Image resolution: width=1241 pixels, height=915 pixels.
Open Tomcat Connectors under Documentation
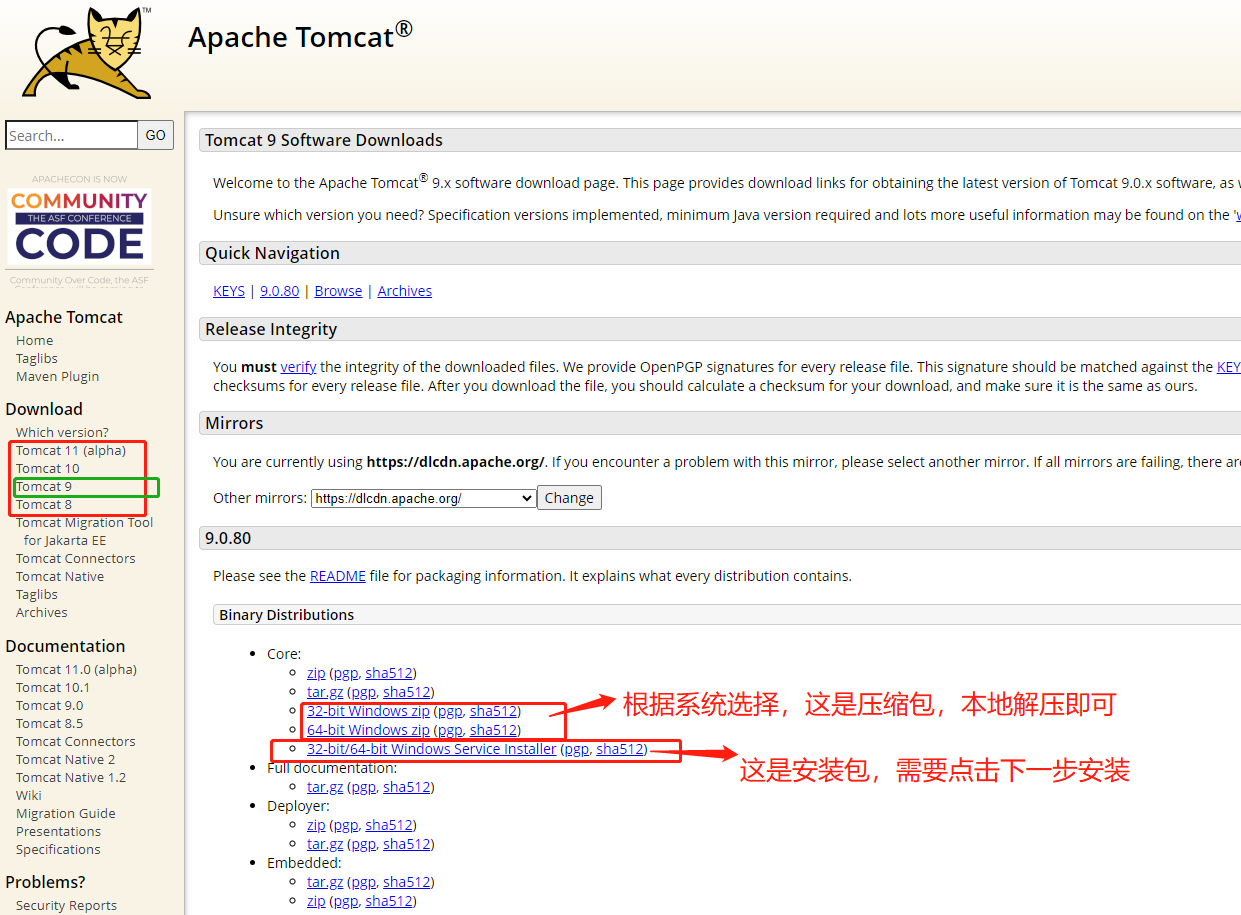pos(76,741)
